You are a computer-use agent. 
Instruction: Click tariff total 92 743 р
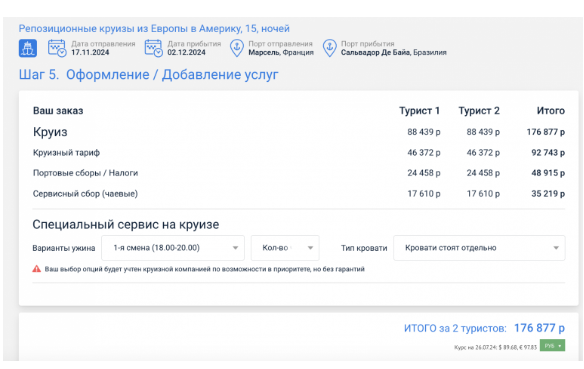tap(548, 153)
